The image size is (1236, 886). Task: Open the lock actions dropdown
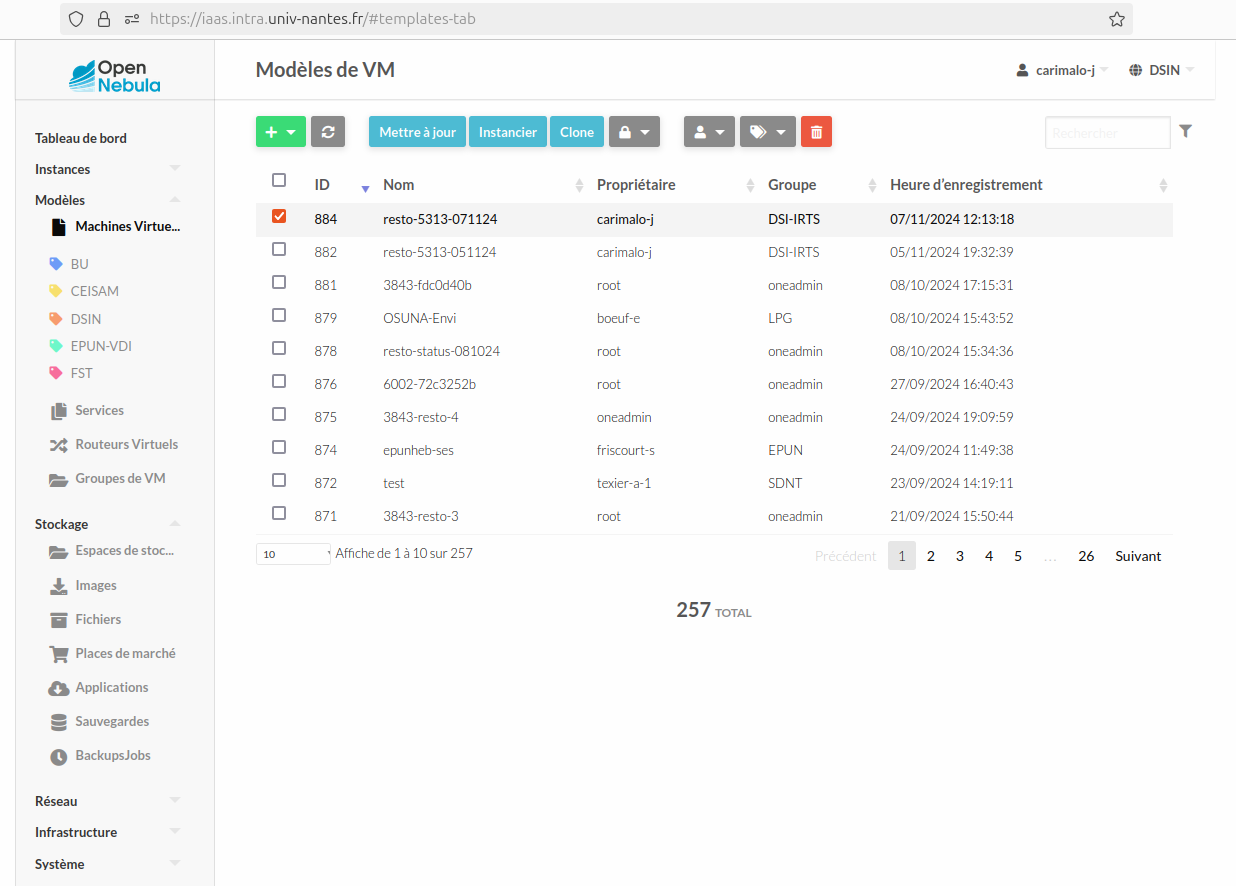[634, 131]
